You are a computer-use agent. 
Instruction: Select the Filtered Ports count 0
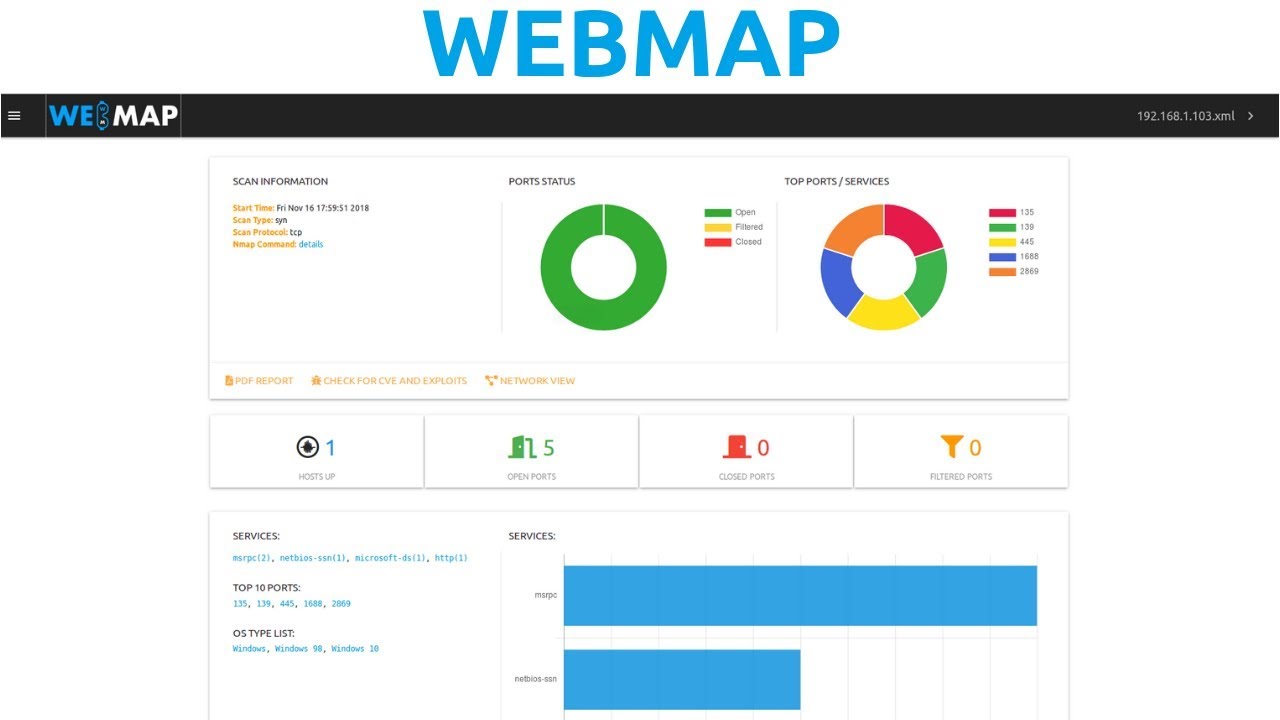click(975, 448)
